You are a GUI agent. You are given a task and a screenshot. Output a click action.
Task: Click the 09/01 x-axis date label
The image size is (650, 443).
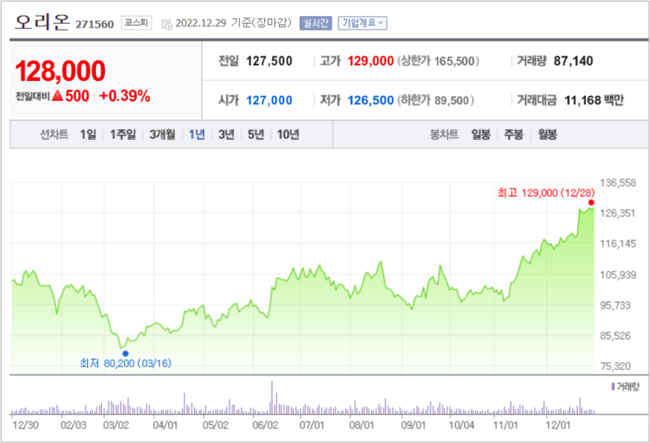coord(413,425)
